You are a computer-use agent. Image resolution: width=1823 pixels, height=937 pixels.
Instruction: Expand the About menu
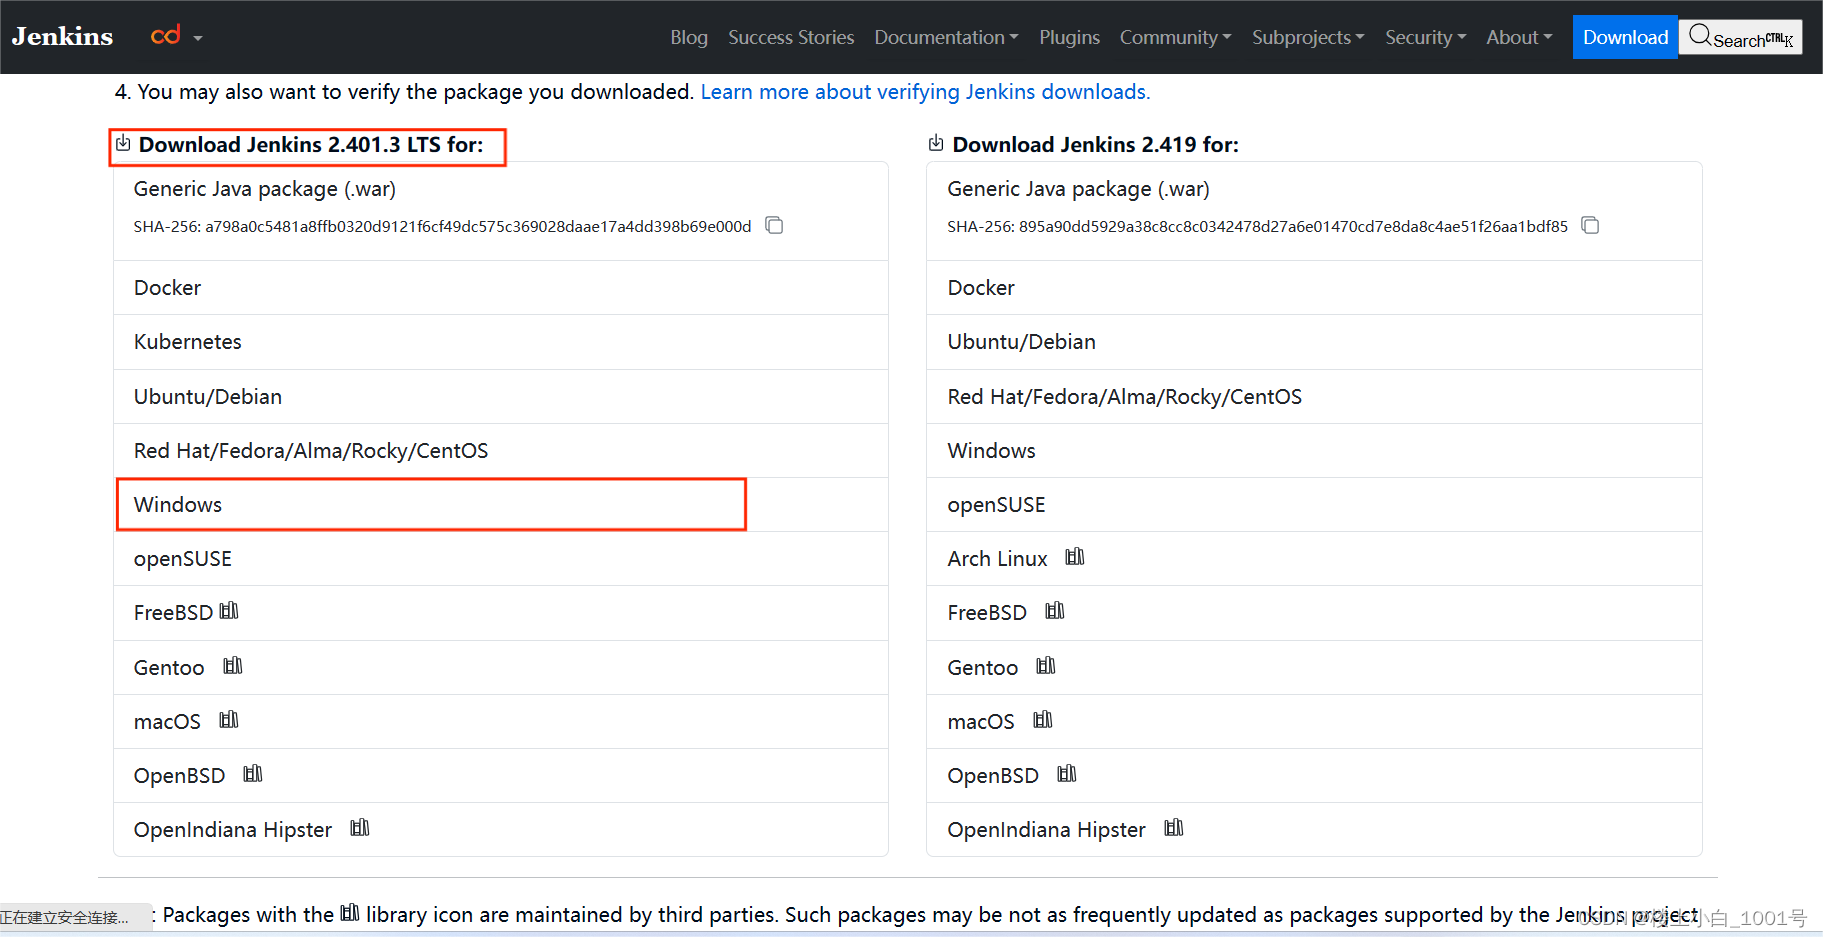(1519, 37)
